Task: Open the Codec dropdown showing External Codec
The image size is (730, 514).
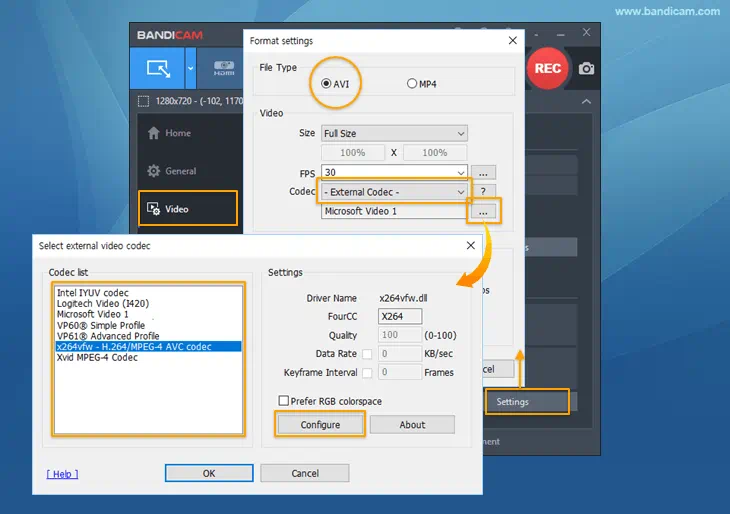Action: [x=394, y=192]
